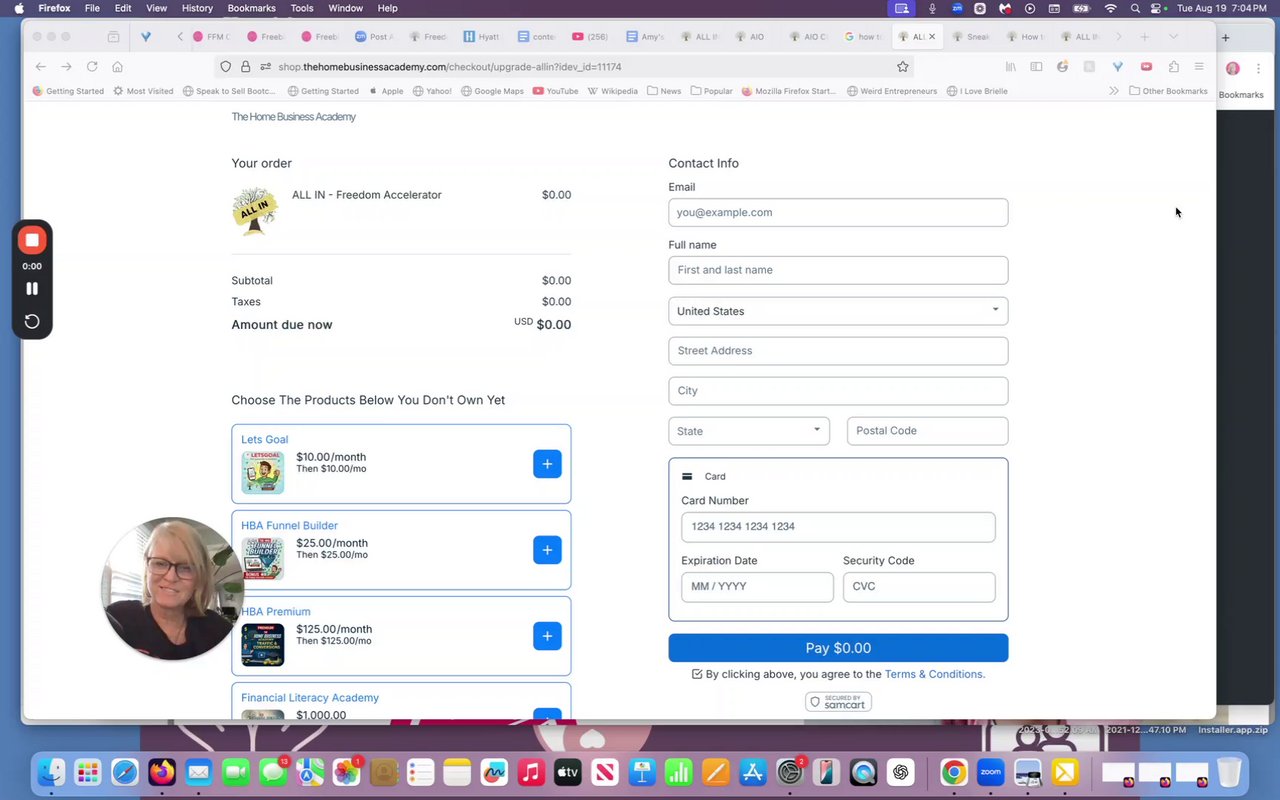Open the Terms & Conditions link
The width and height of the screenshot is (1280, 800).
pos(934,674)
